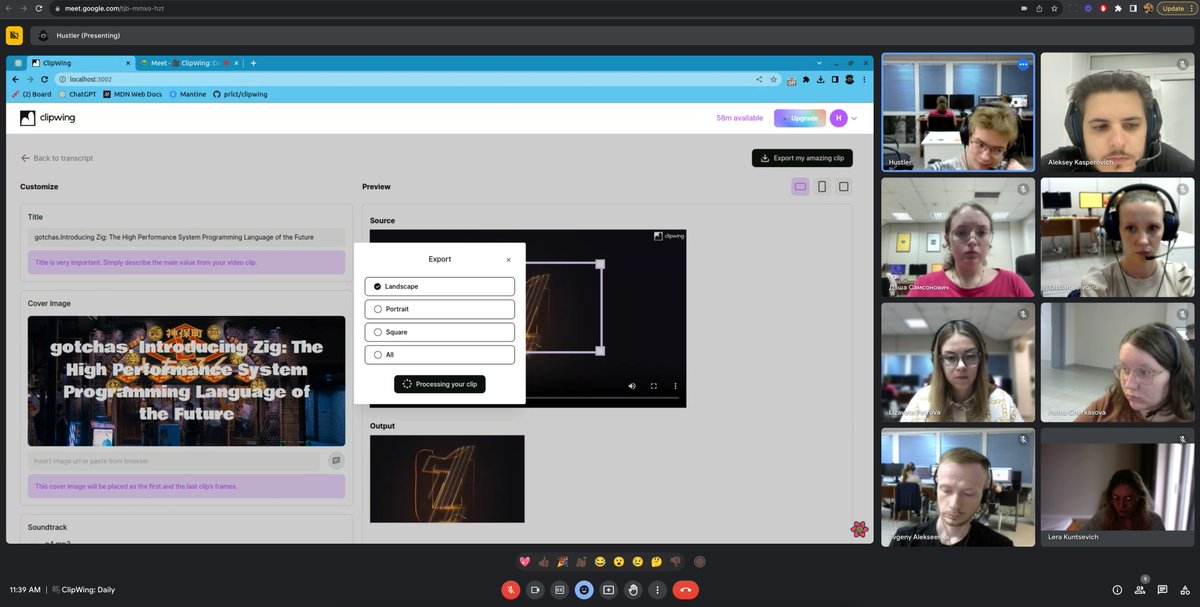
Task: Mute microphone in the Meet control bar
Action: (510, 590)
